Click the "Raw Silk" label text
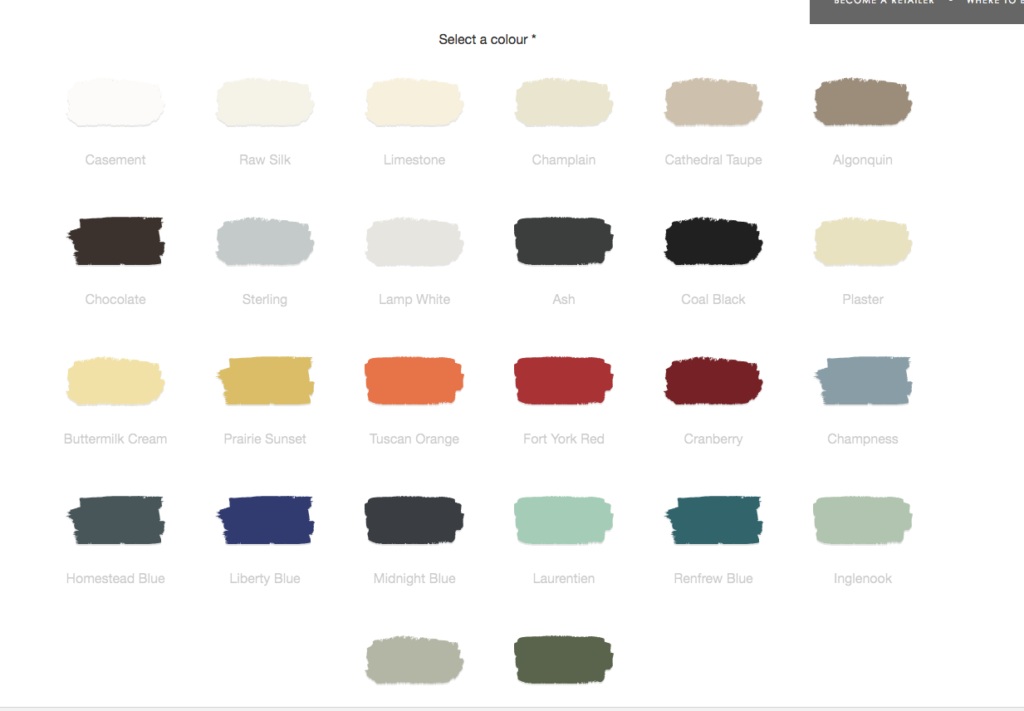Image resolution: width=1024 pixels, height=711 pixels. [x=265, y=160]
